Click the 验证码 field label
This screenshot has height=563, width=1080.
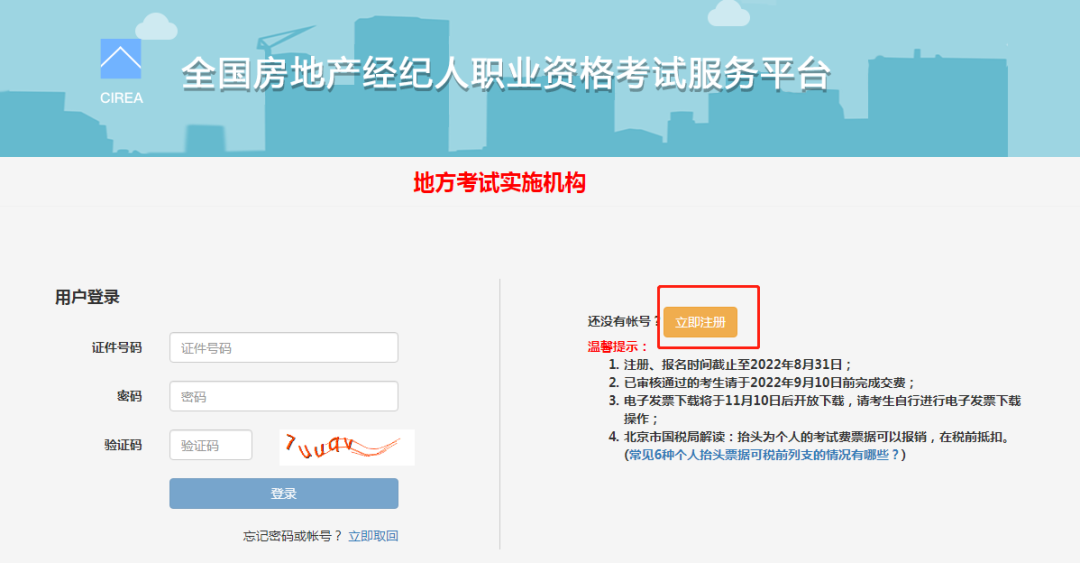(123, 445)
